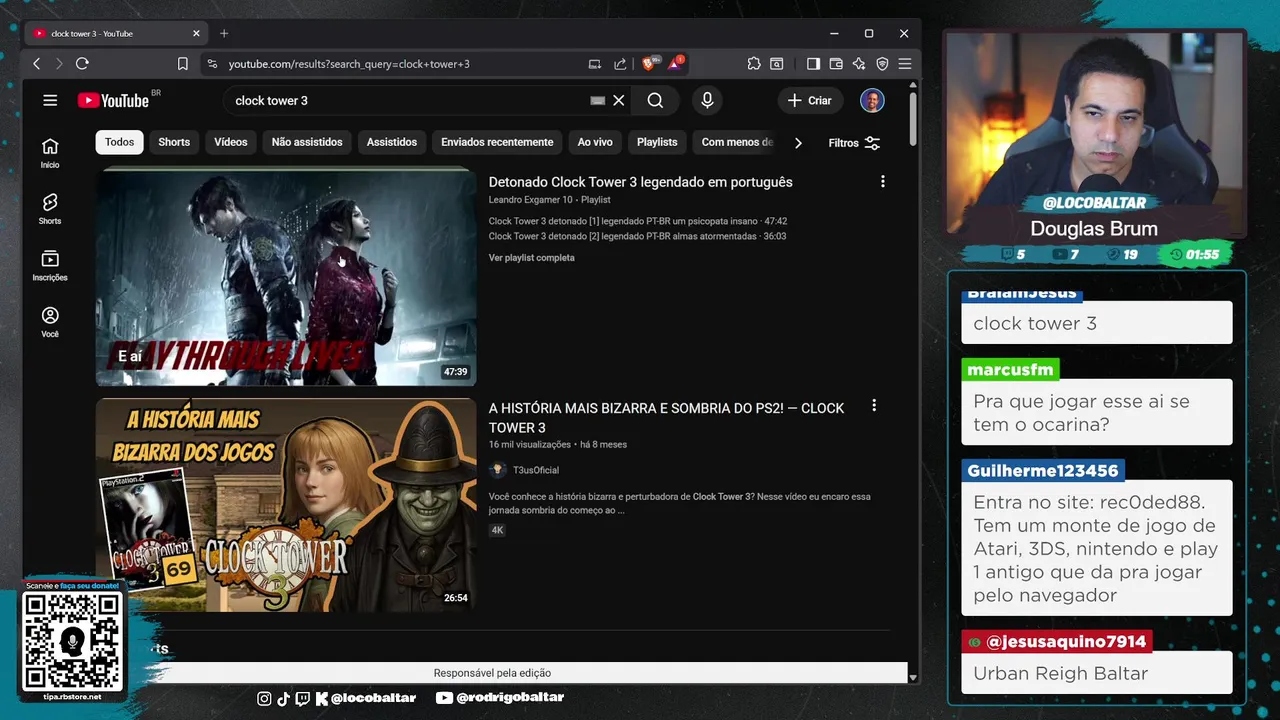
Task: Click the address bar with the youtube.com URL
Action: pyautogui.click(x=349, y=64)
